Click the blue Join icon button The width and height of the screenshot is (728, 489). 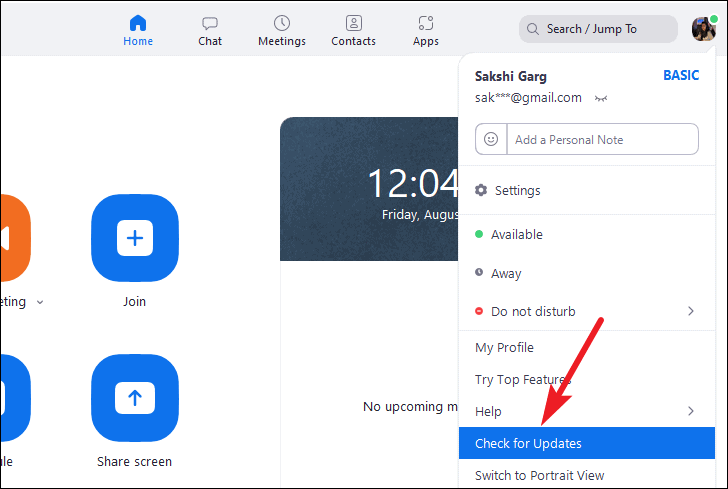[135, 238]
